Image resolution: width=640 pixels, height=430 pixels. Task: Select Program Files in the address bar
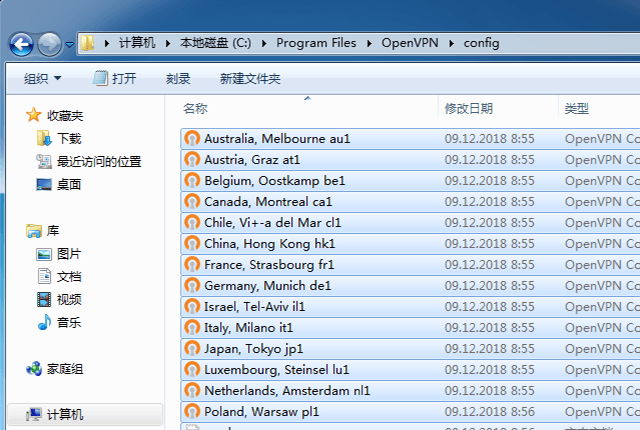316,43
